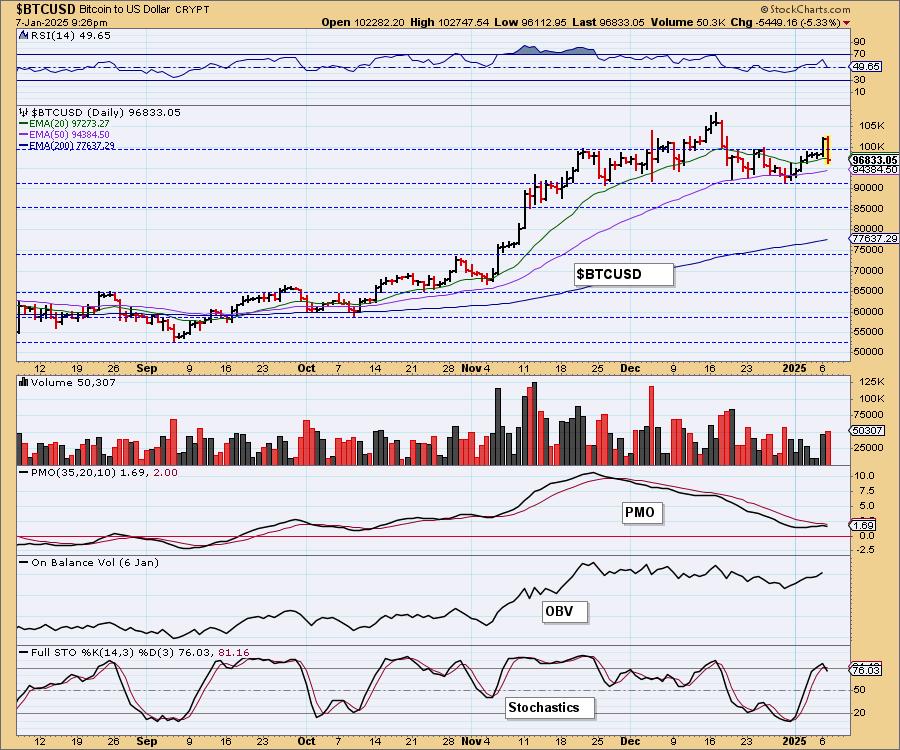The width and height of the screenshot is (900, 750).
Task: Click the Open 102282.20 value
Action: pos(363,22)
